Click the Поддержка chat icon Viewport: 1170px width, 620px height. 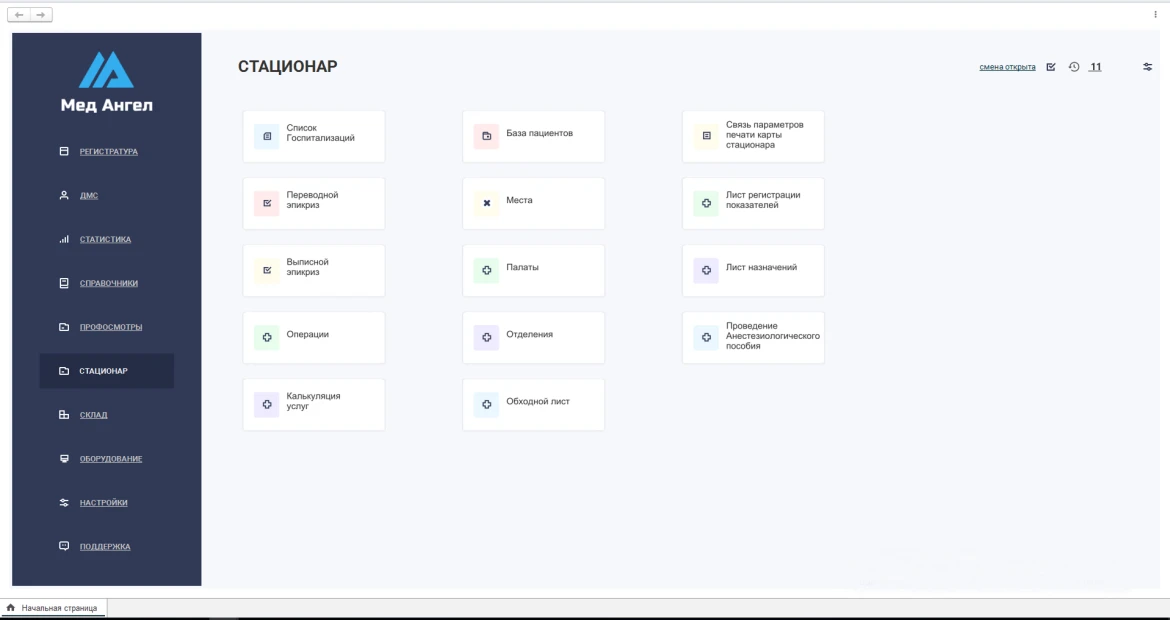coord(64,546)
